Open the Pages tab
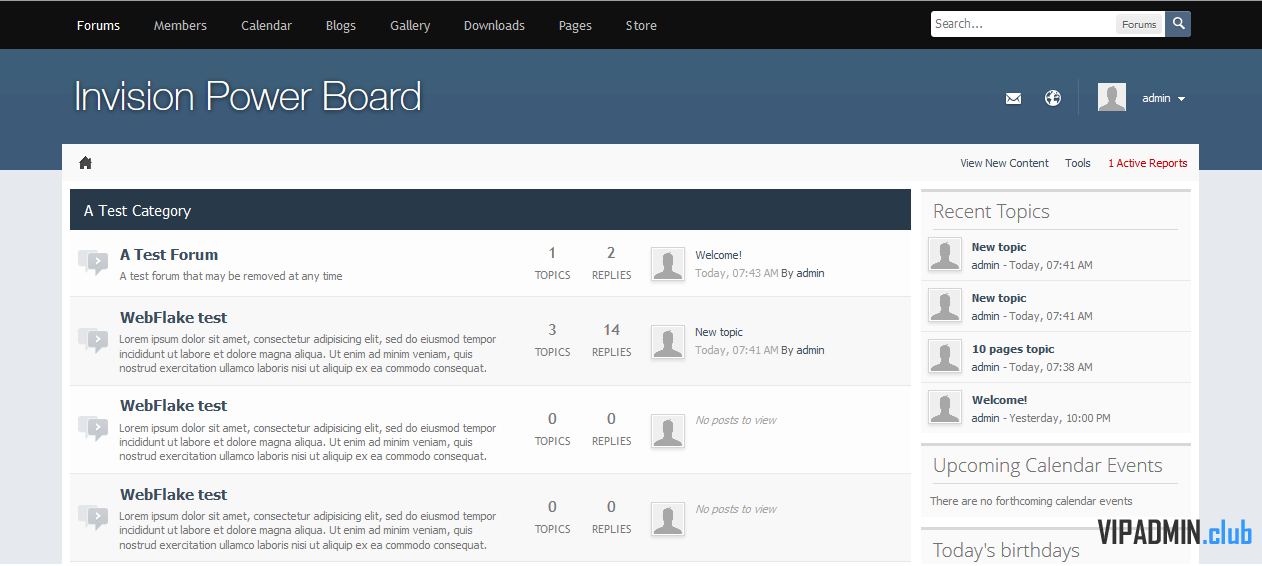 [x=575, y=25]
